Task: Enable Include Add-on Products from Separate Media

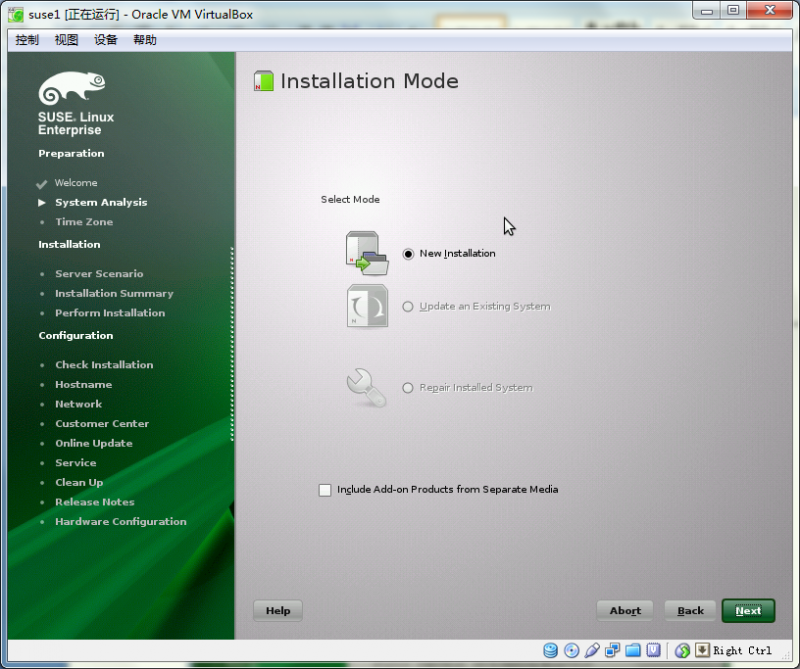Action: (x=325, y=490)
